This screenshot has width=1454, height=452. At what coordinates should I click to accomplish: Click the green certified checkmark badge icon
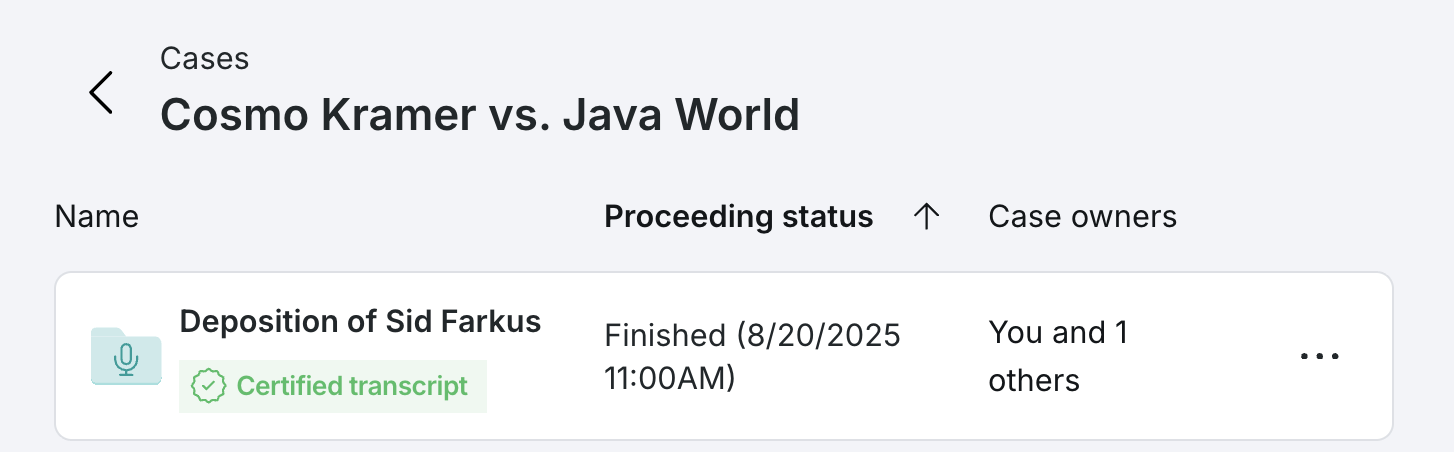pyautogui.click(x=207, y=386)
